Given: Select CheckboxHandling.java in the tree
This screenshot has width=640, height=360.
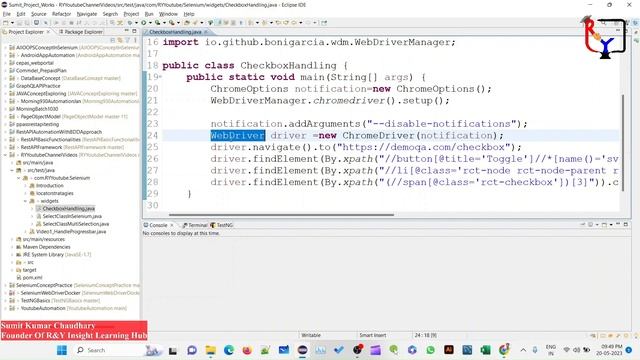Looking at the screenshot, I should [x=68, y=209].
